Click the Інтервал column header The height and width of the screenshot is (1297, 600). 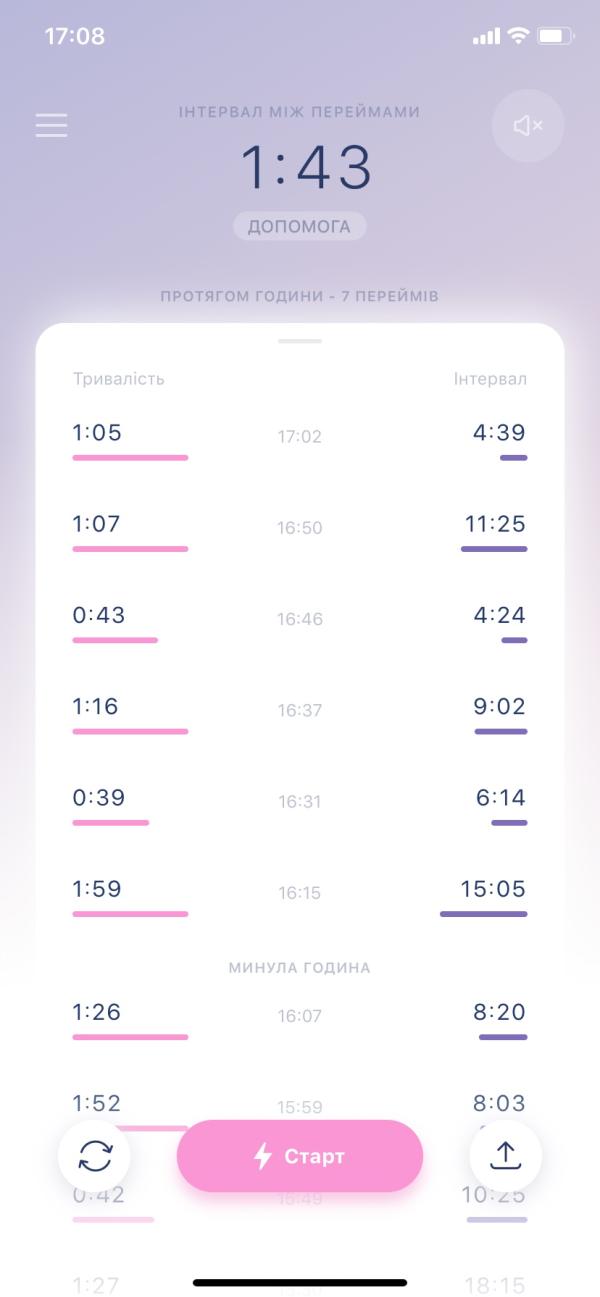point(490,379)
